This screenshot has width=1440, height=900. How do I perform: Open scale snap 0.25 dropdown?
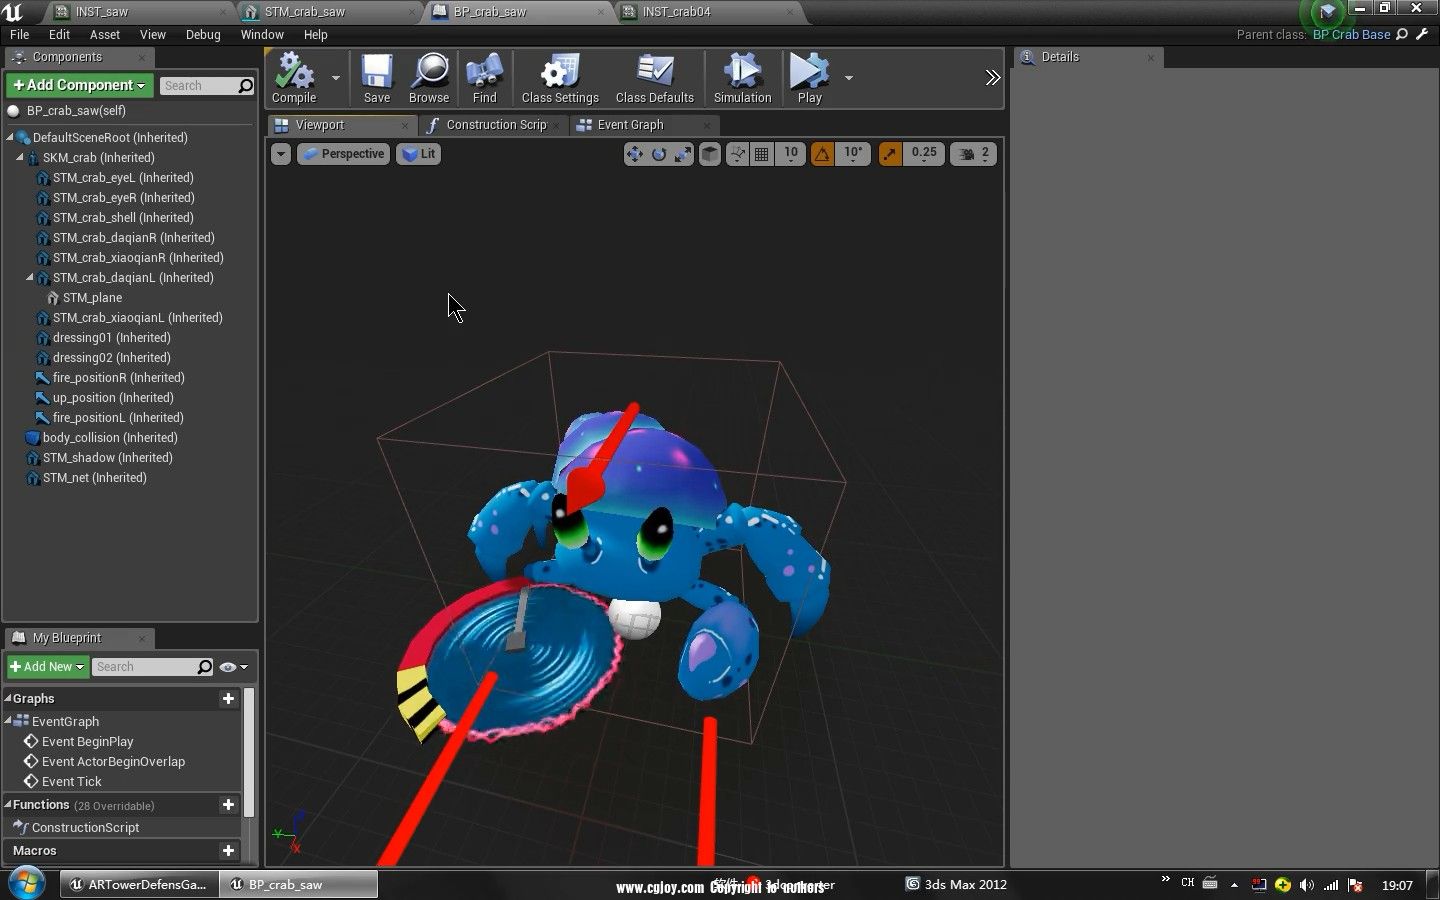(924, 154)
